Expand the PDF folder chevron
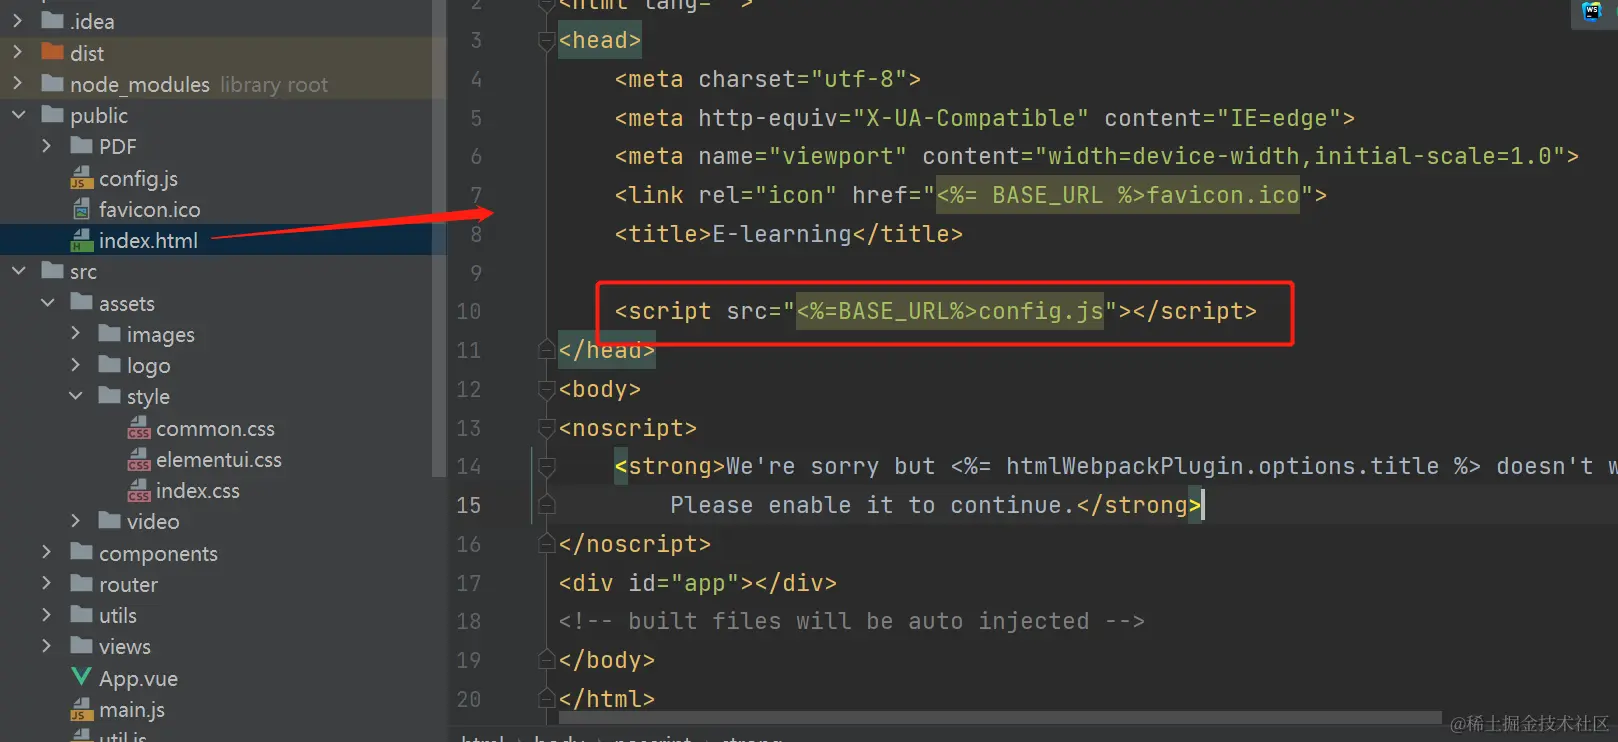The image size is (1618, 742). point(46,146)
